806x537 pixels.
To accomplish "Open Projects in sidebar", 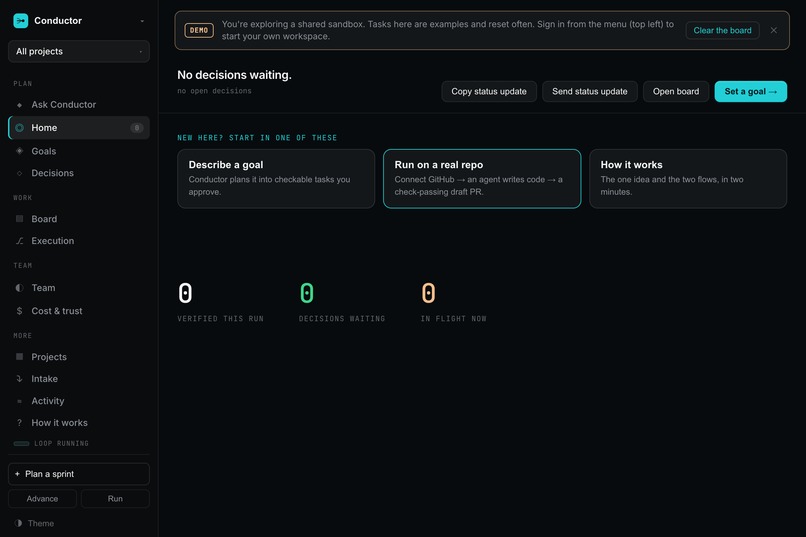I will [79, 357].
